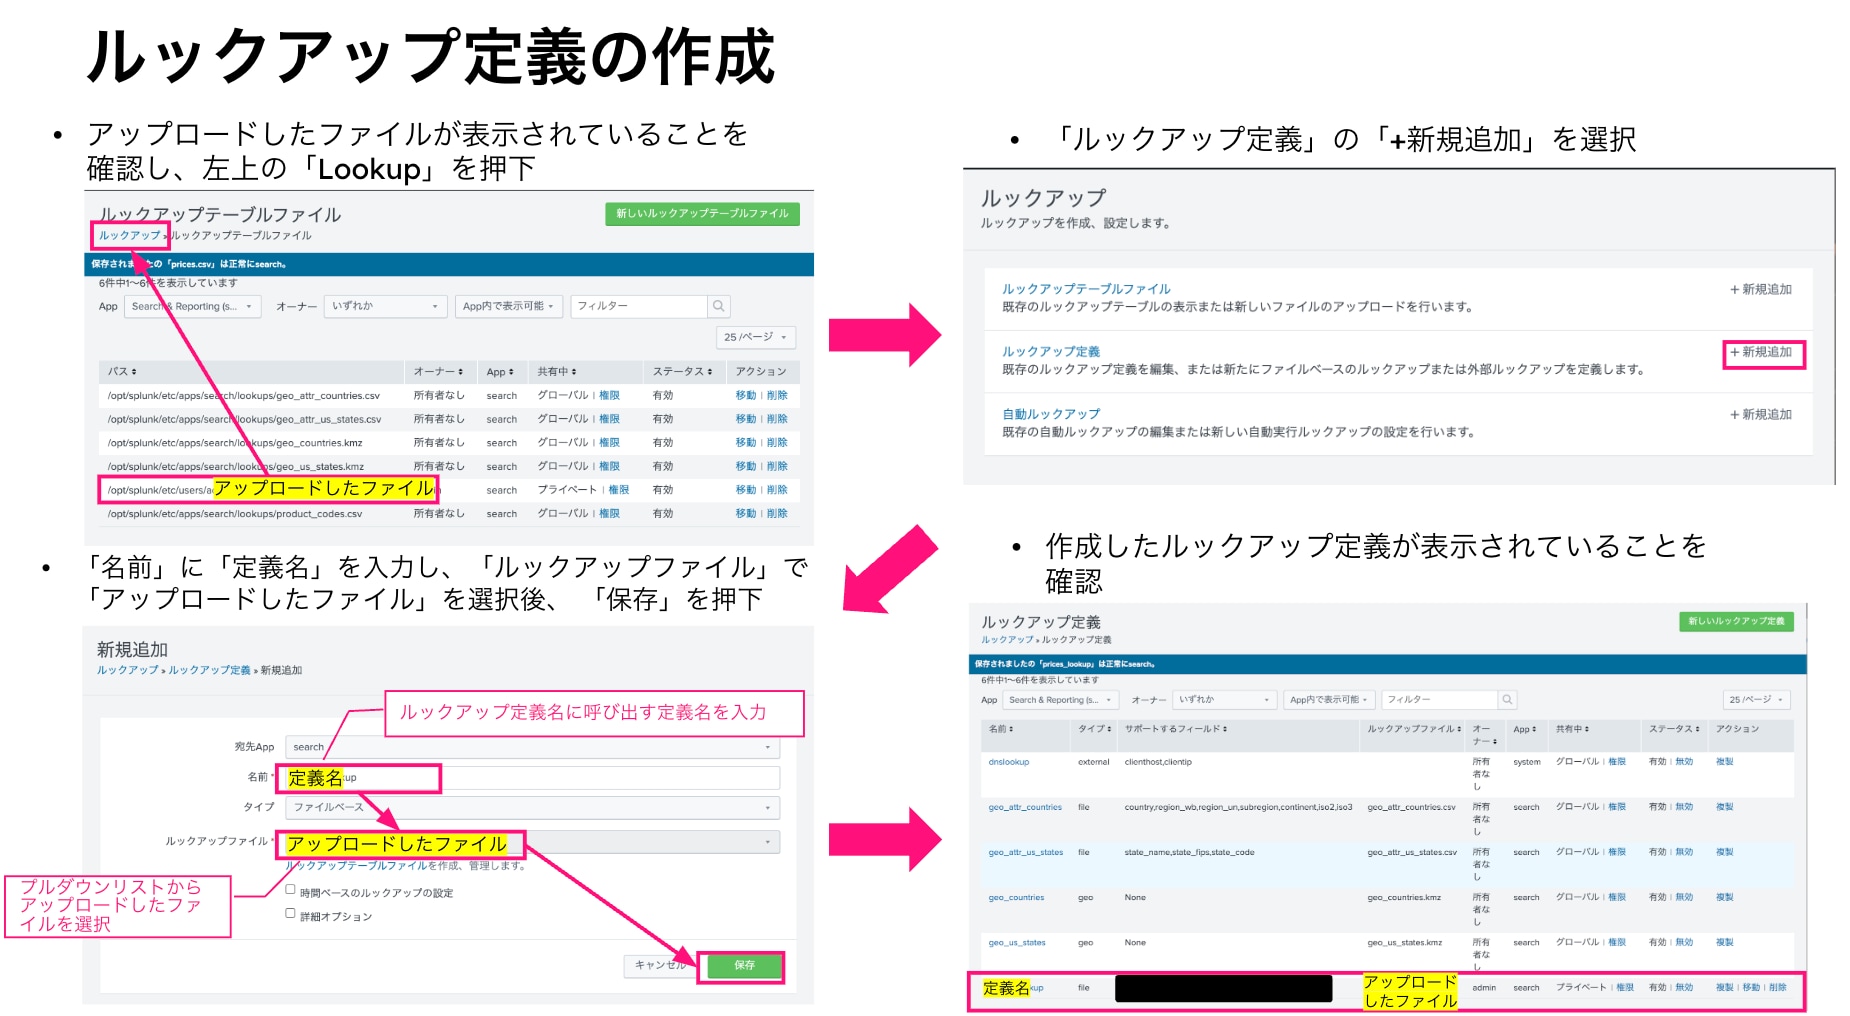This screenshot has height=1016, width=1850.
Task: Click +新規追加 for 自動ルックアップ
Action: point(1761,414)
